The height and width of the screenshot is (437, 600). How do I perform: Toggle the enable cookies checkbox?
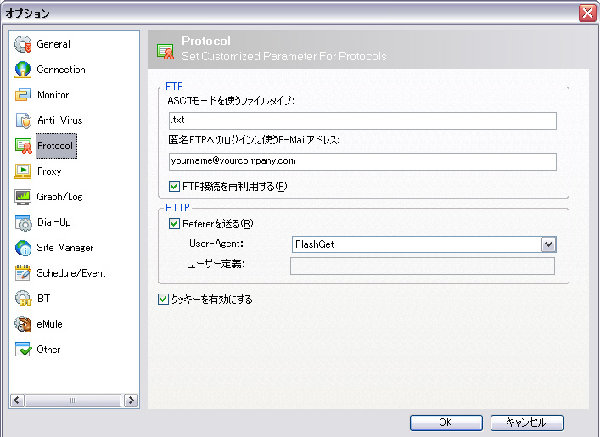point(164,299)
